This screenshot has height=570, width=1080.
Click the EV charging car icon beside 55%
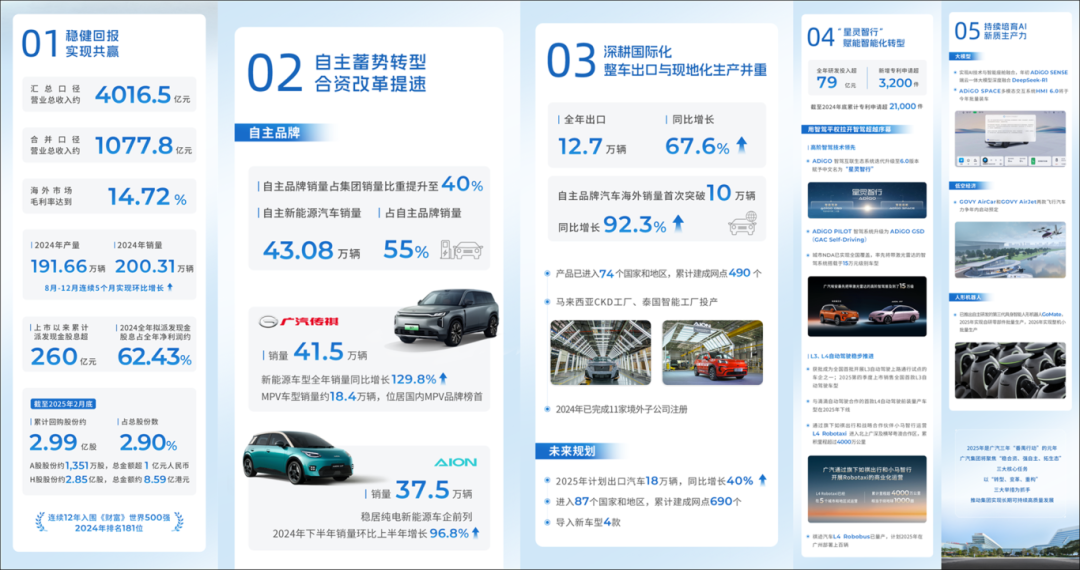coord(462,248)
